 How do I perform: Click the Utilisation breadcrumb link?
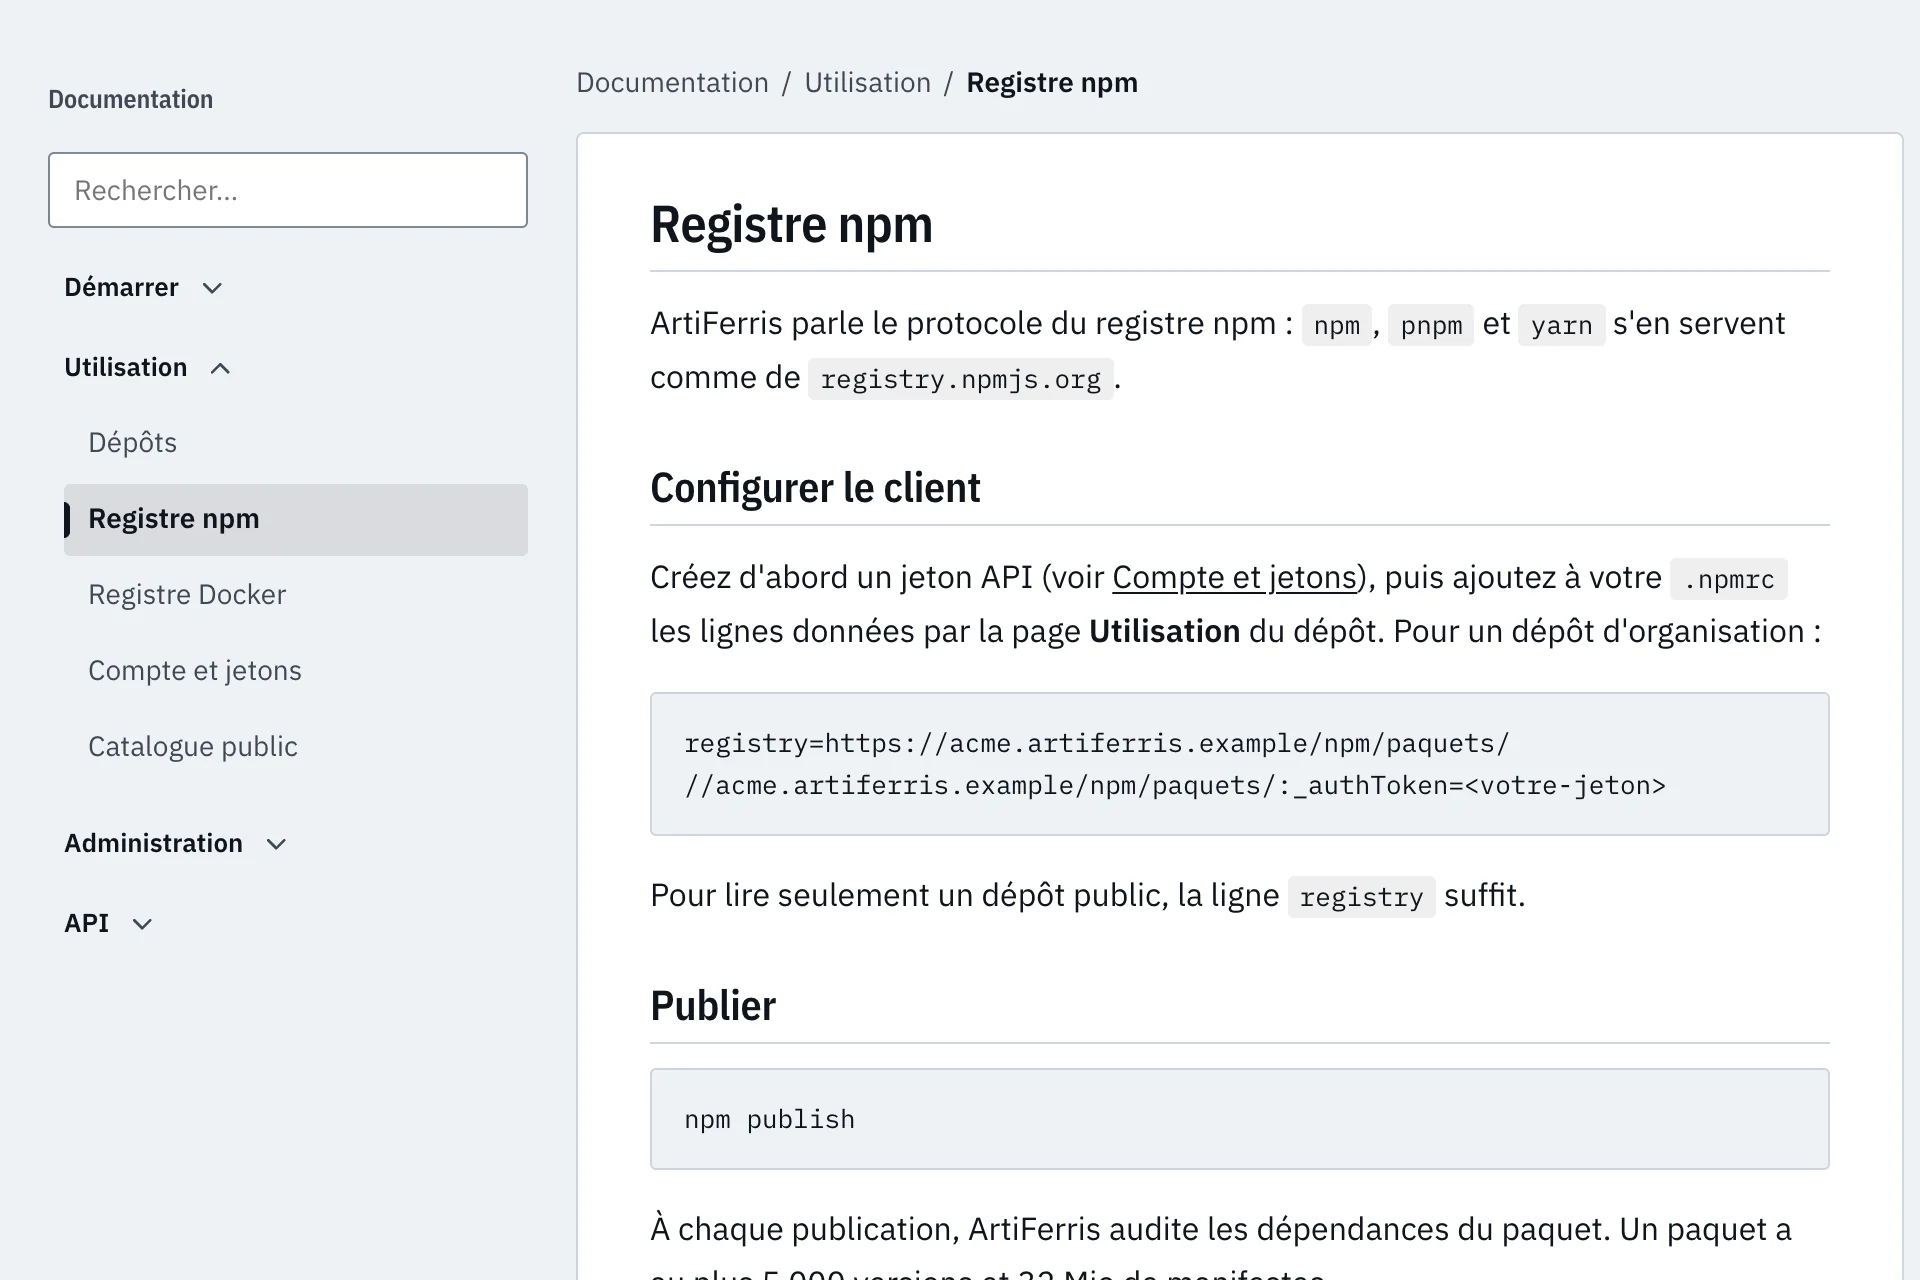[867, 83]
